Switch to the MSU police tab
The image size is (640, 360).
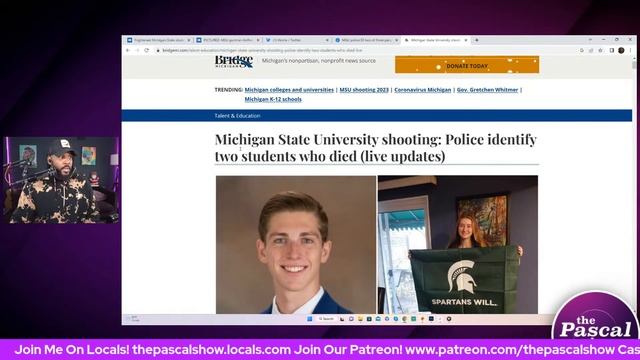tap(366, 40)
